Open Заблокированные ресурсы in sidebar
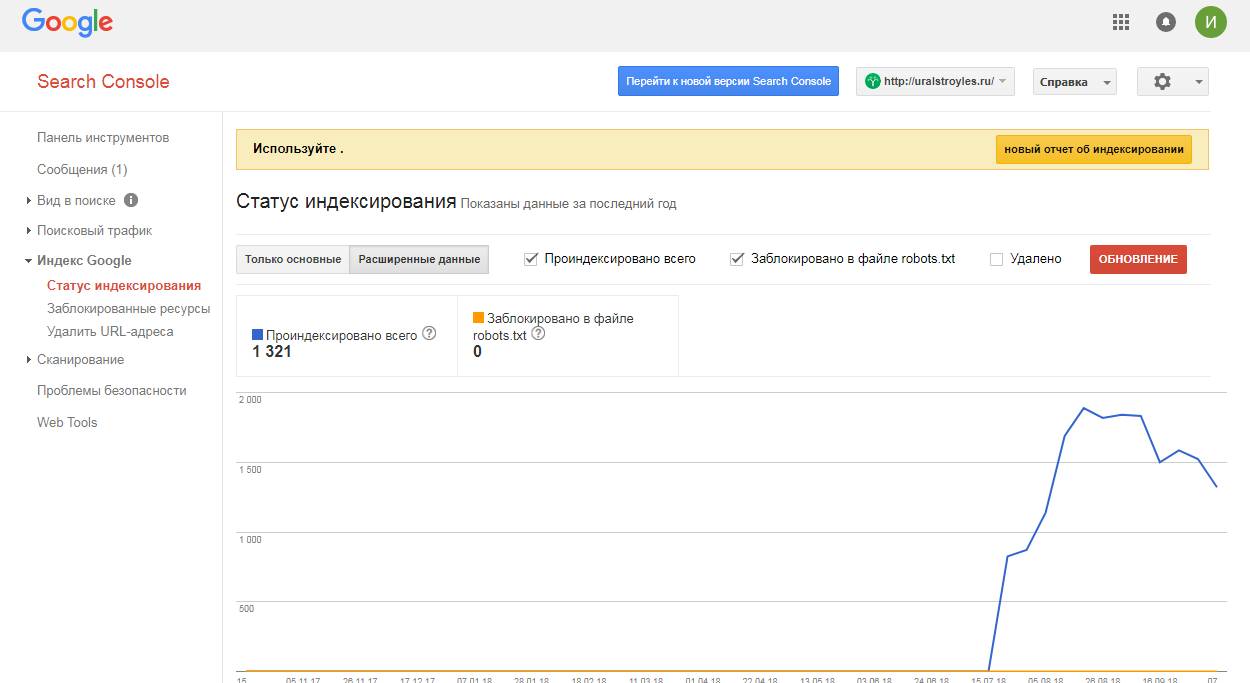 tap(128, 309)
